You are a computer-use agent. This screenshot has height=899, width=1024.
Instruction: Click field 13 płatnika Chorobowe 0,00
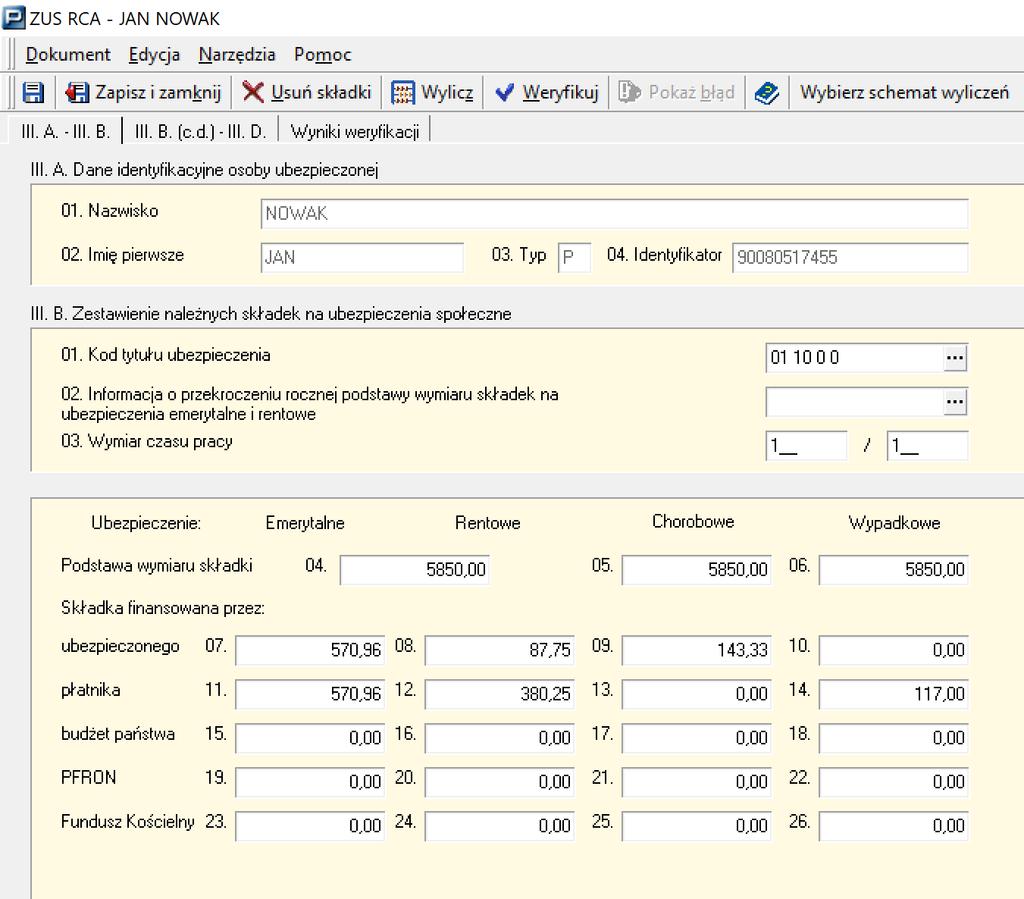(x=696, y=693)
